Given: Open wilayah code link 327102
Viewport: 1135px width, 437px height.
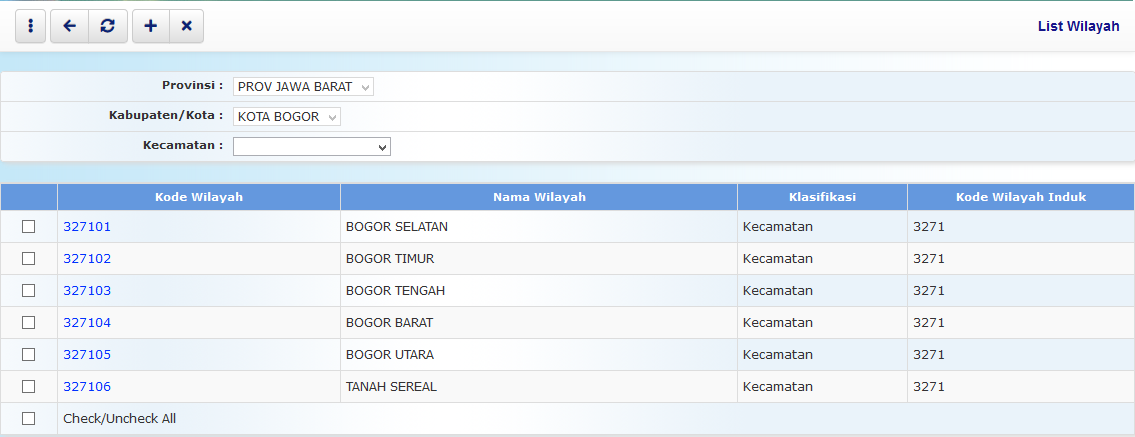Looking at the screenshot, I should point(87,259).
